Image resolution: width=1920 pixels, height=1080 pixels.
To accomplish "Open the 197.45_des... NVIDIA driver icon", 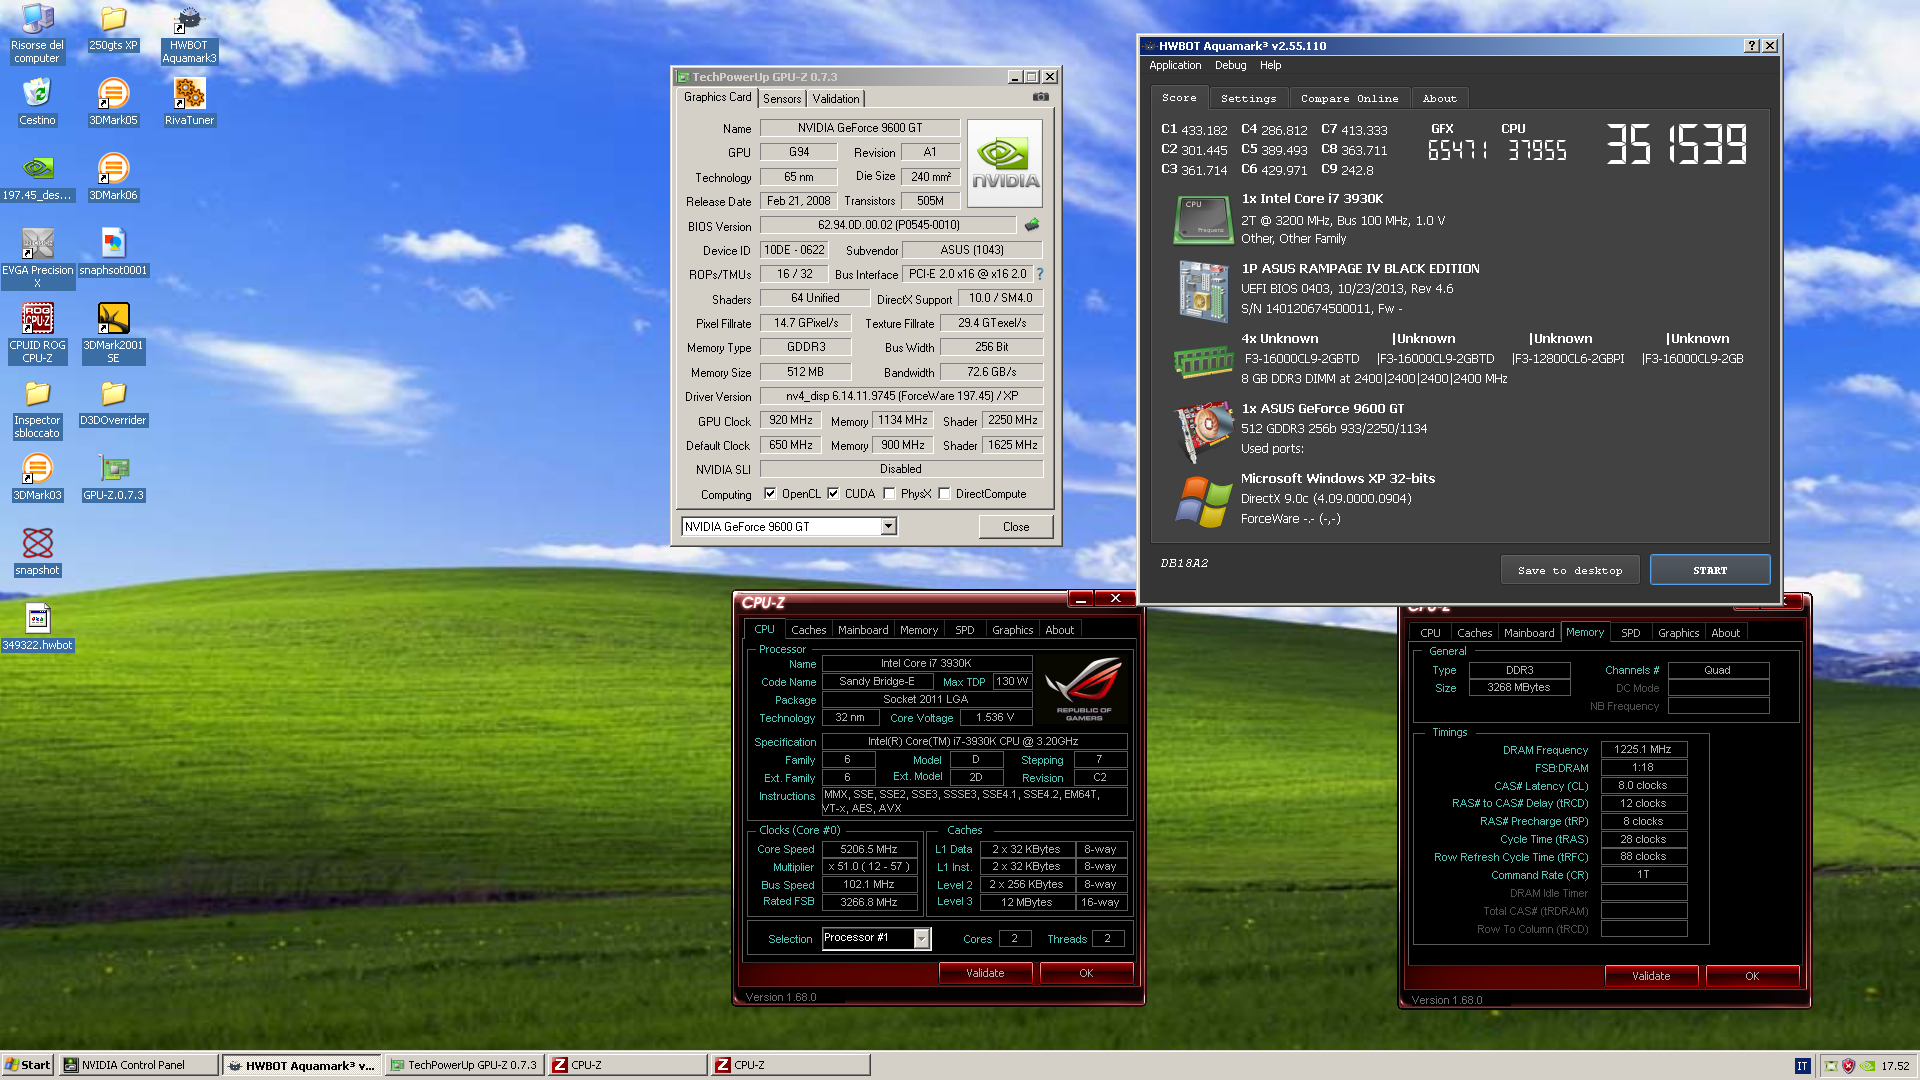I will [37, 177].
